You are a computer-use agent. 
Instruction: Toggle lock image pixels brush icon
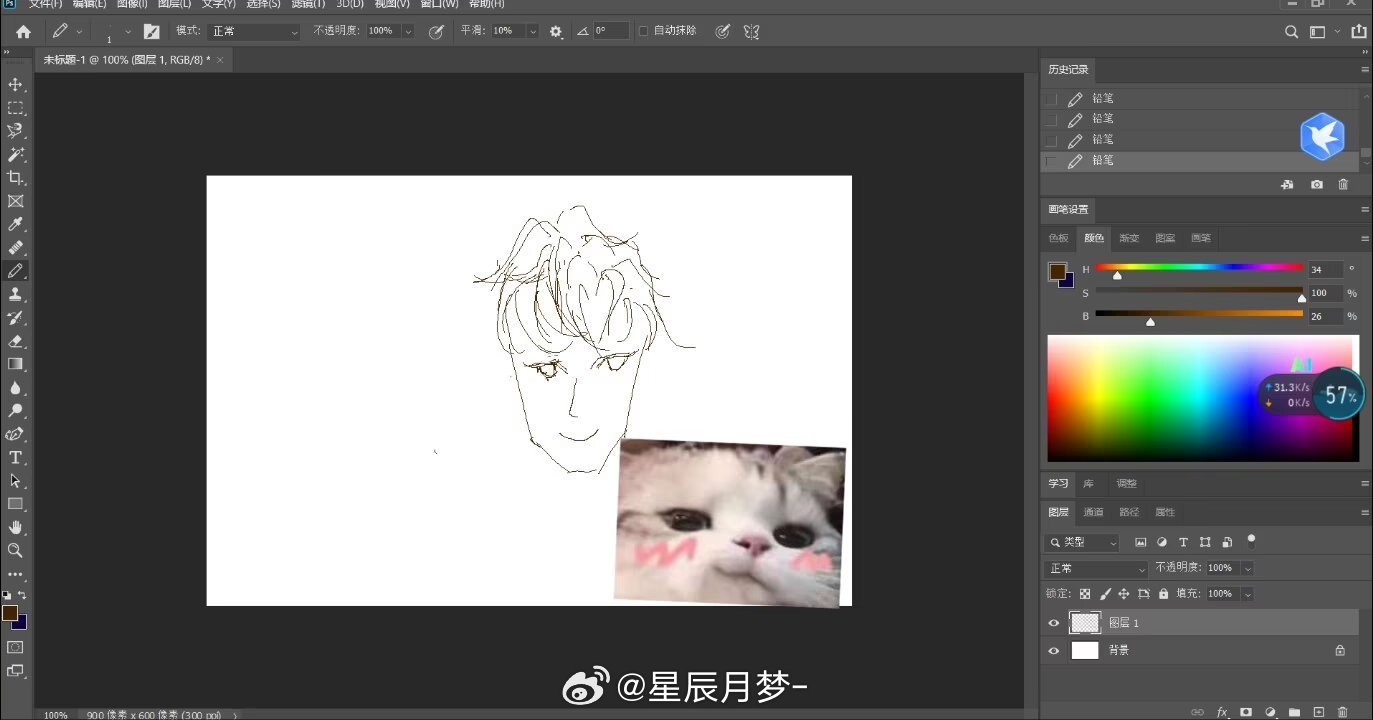(1105, 594)
